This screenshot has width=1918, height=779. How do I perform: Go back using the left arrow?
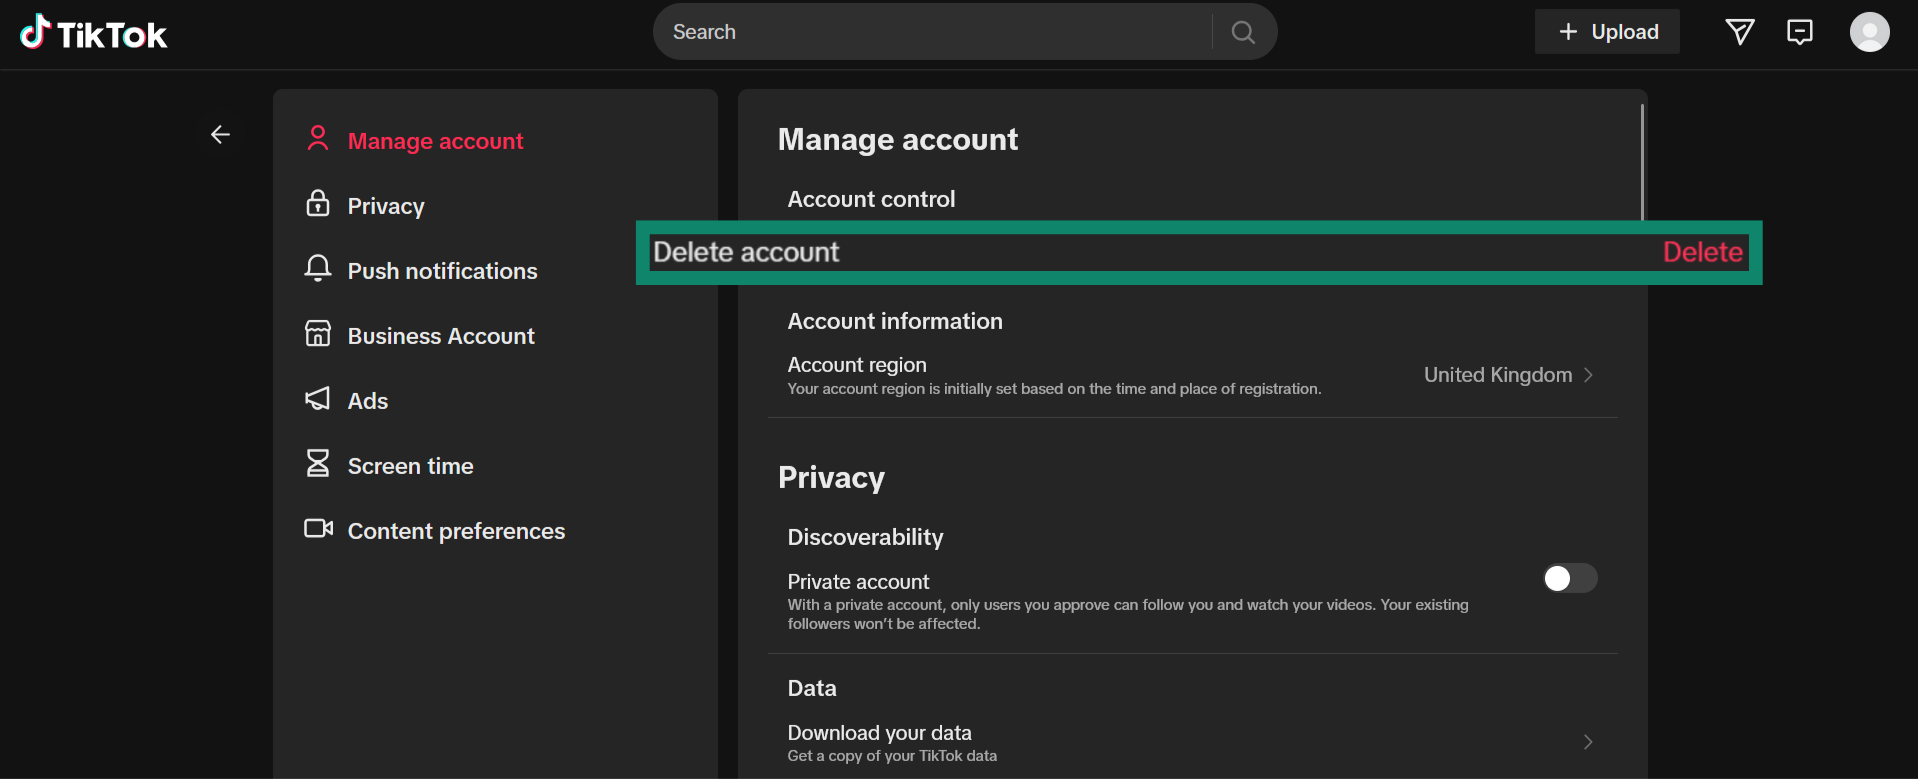220,134
